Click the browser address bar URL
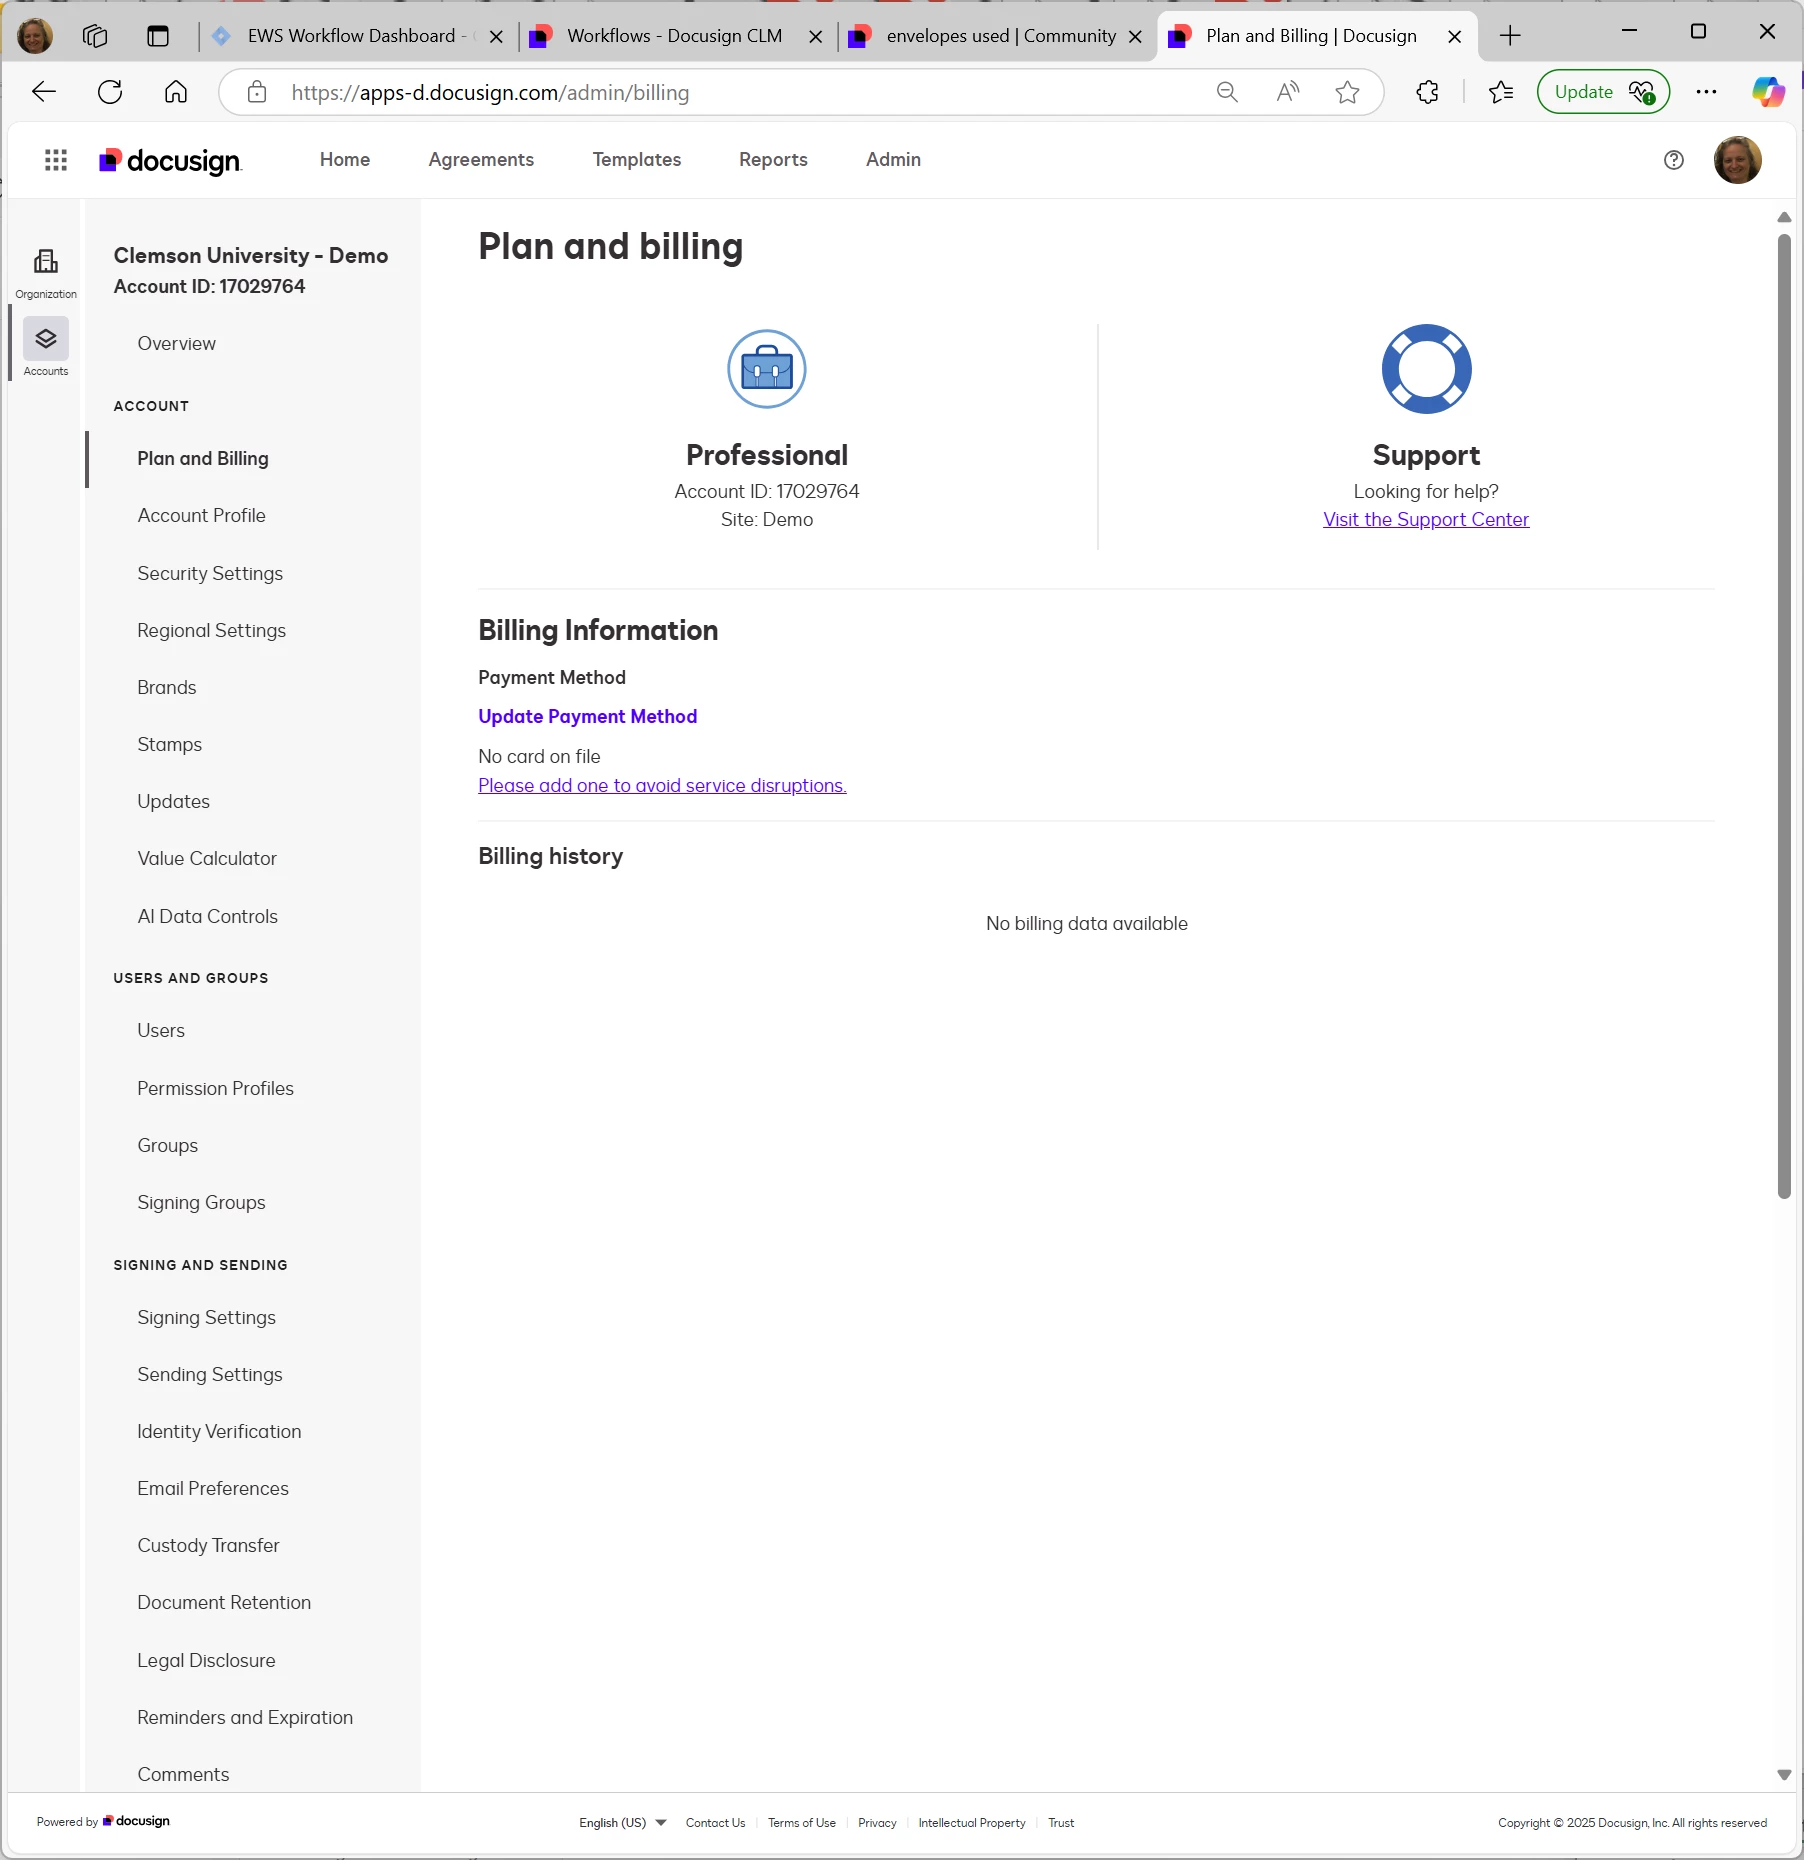Screen dimensions: 1804x1860 (490, 92)
